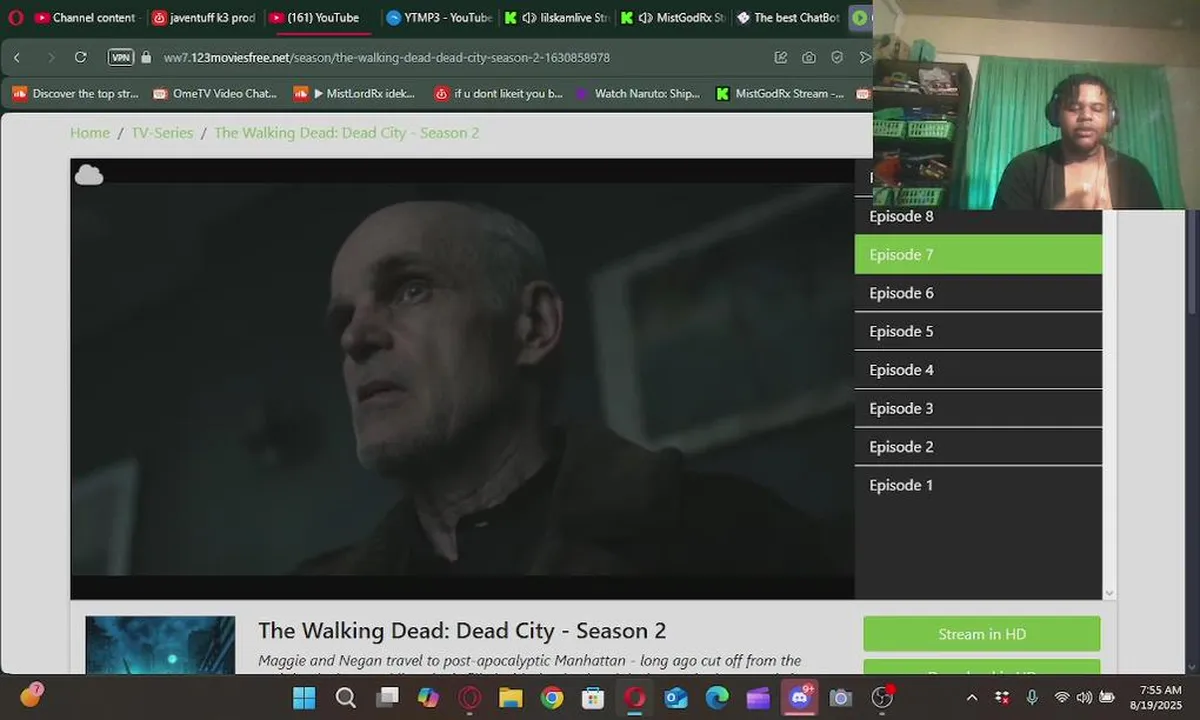
Task: Select Episode 2 from list
Action: pyautogui.click(x=978, y=447)
